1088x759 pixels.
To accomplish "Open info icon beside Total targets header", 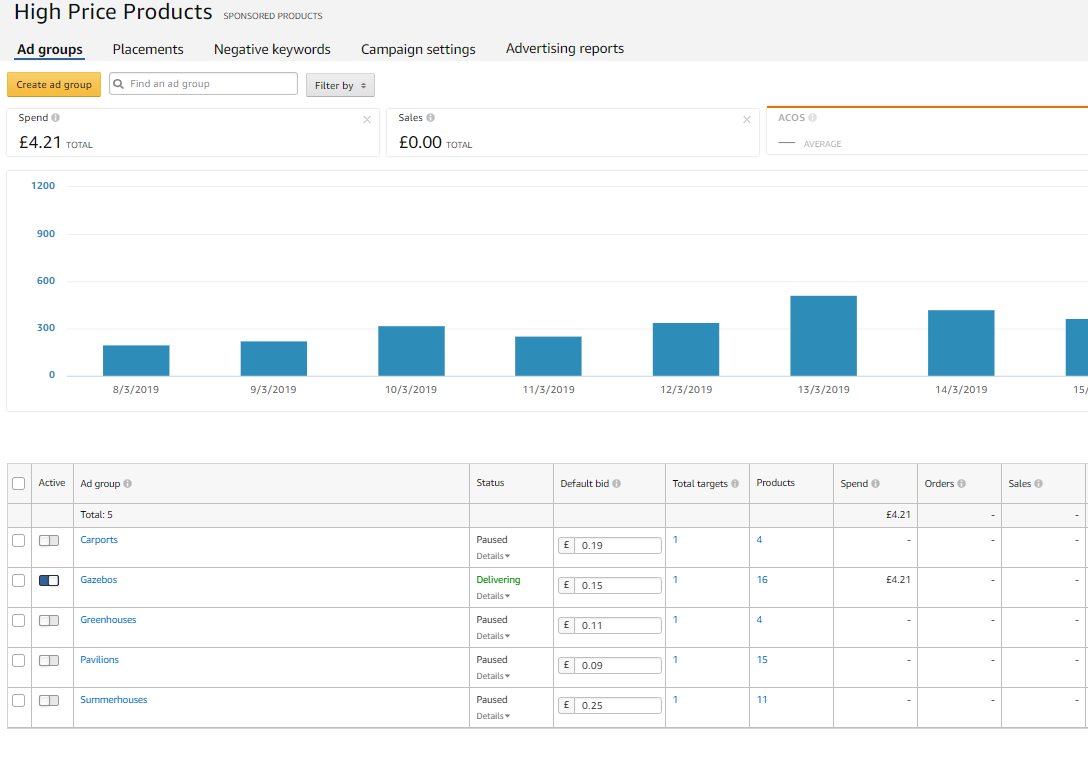I will pos(735,484).
